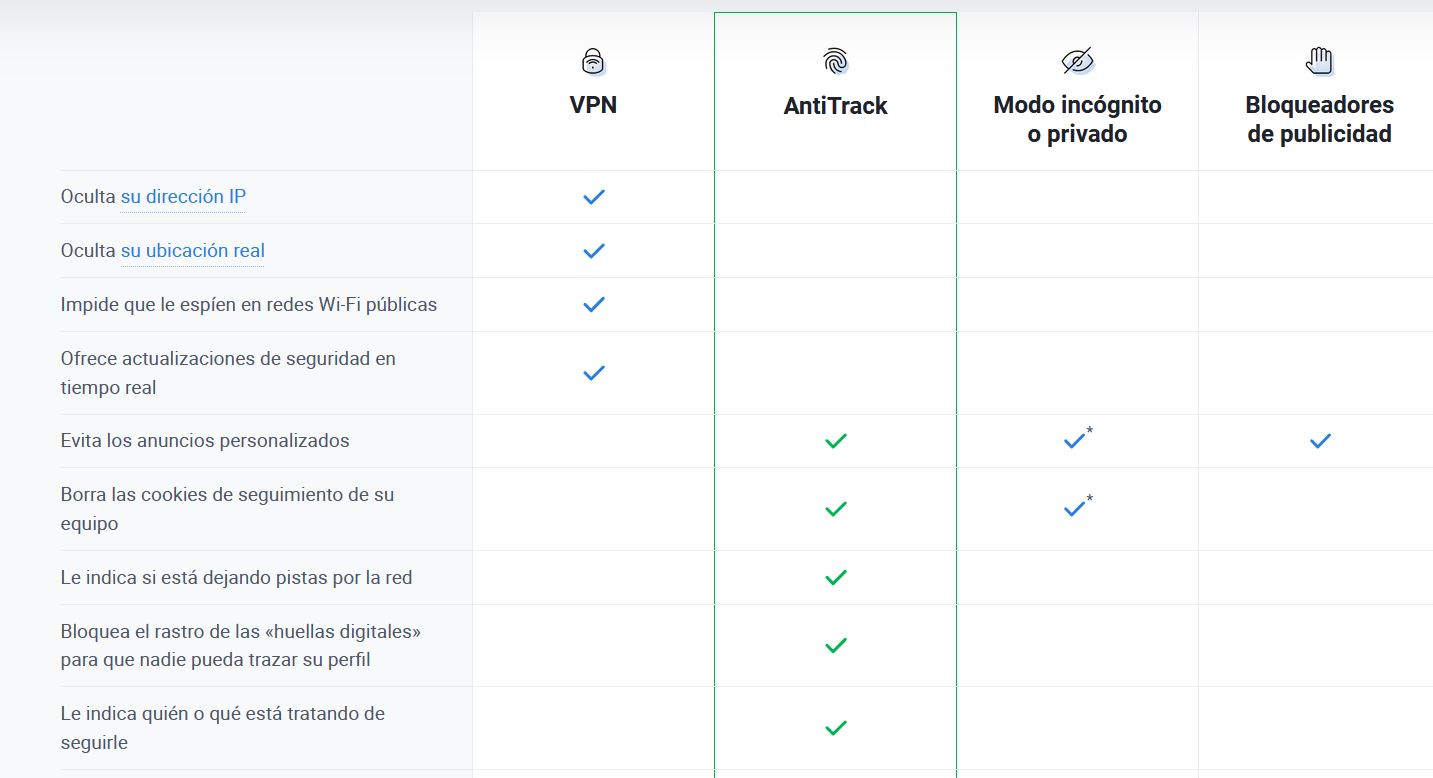Viewport: 1433px width, 778px height.
Task: Click the VPN checkmark for public Wi-Fi spying
Action: point(593,304)
